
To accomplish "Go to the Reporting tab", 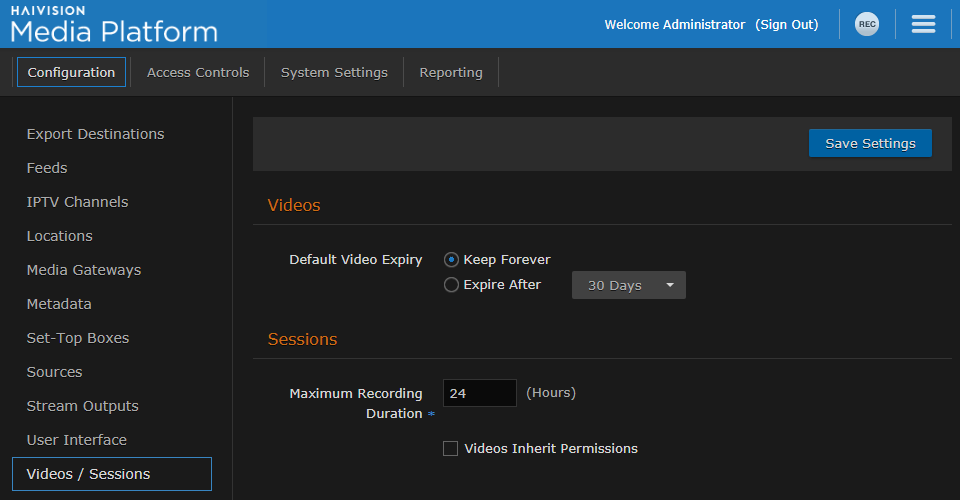I will (x=451, y=72).
